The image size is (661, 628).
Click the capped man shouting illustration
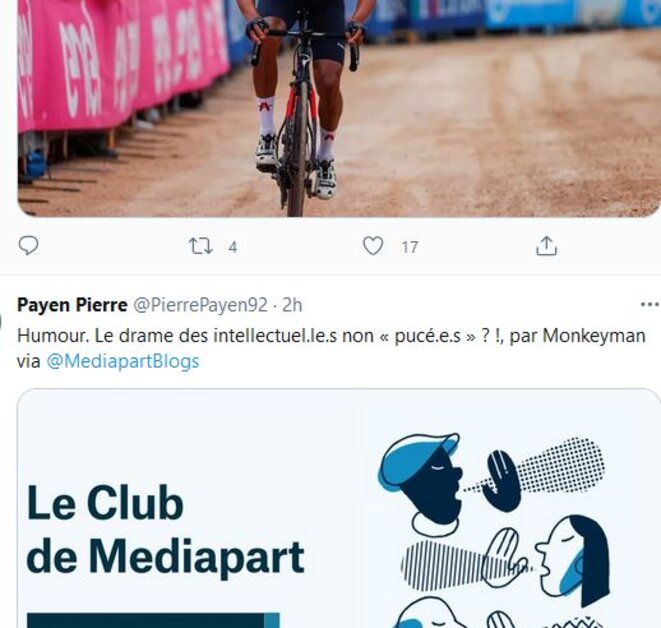tap(420, 484)
